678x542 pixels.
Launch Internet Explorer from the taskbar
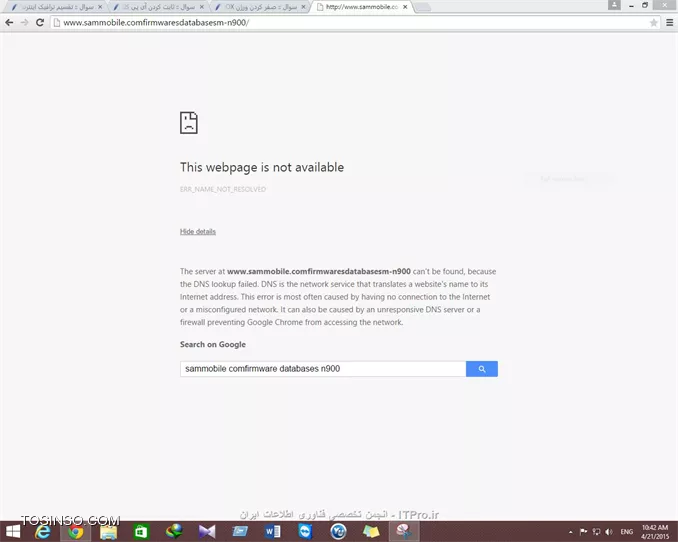tap(42, 531)
